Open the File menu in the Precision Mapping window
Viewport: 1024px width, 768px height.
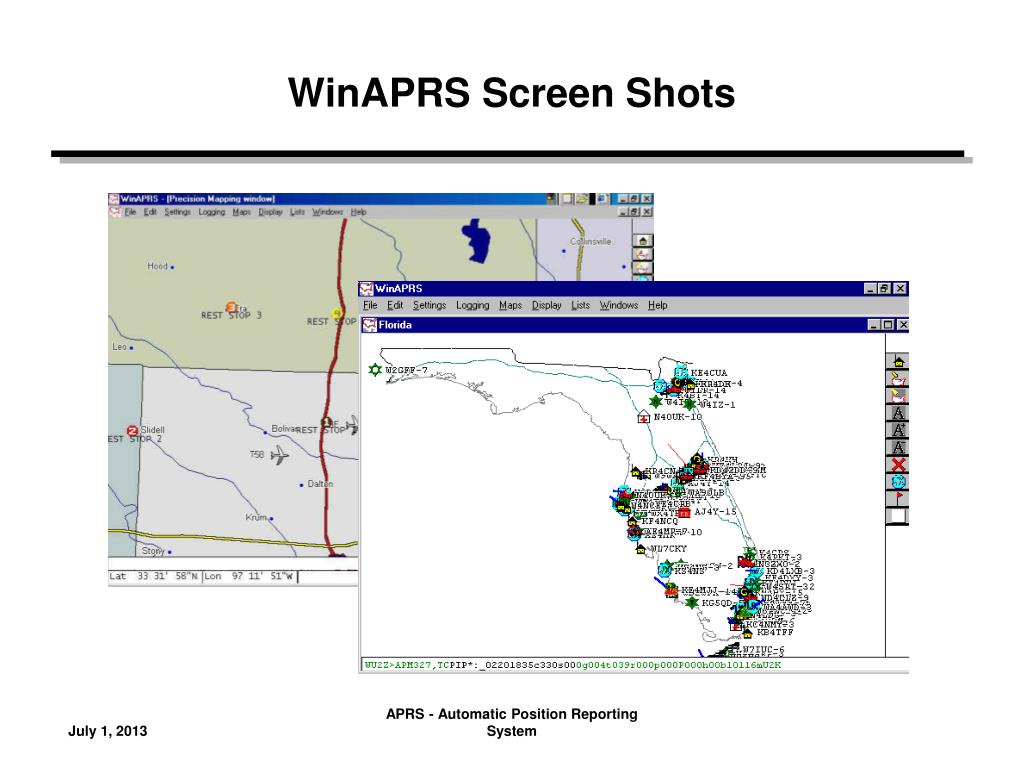[x=131, y=212]
